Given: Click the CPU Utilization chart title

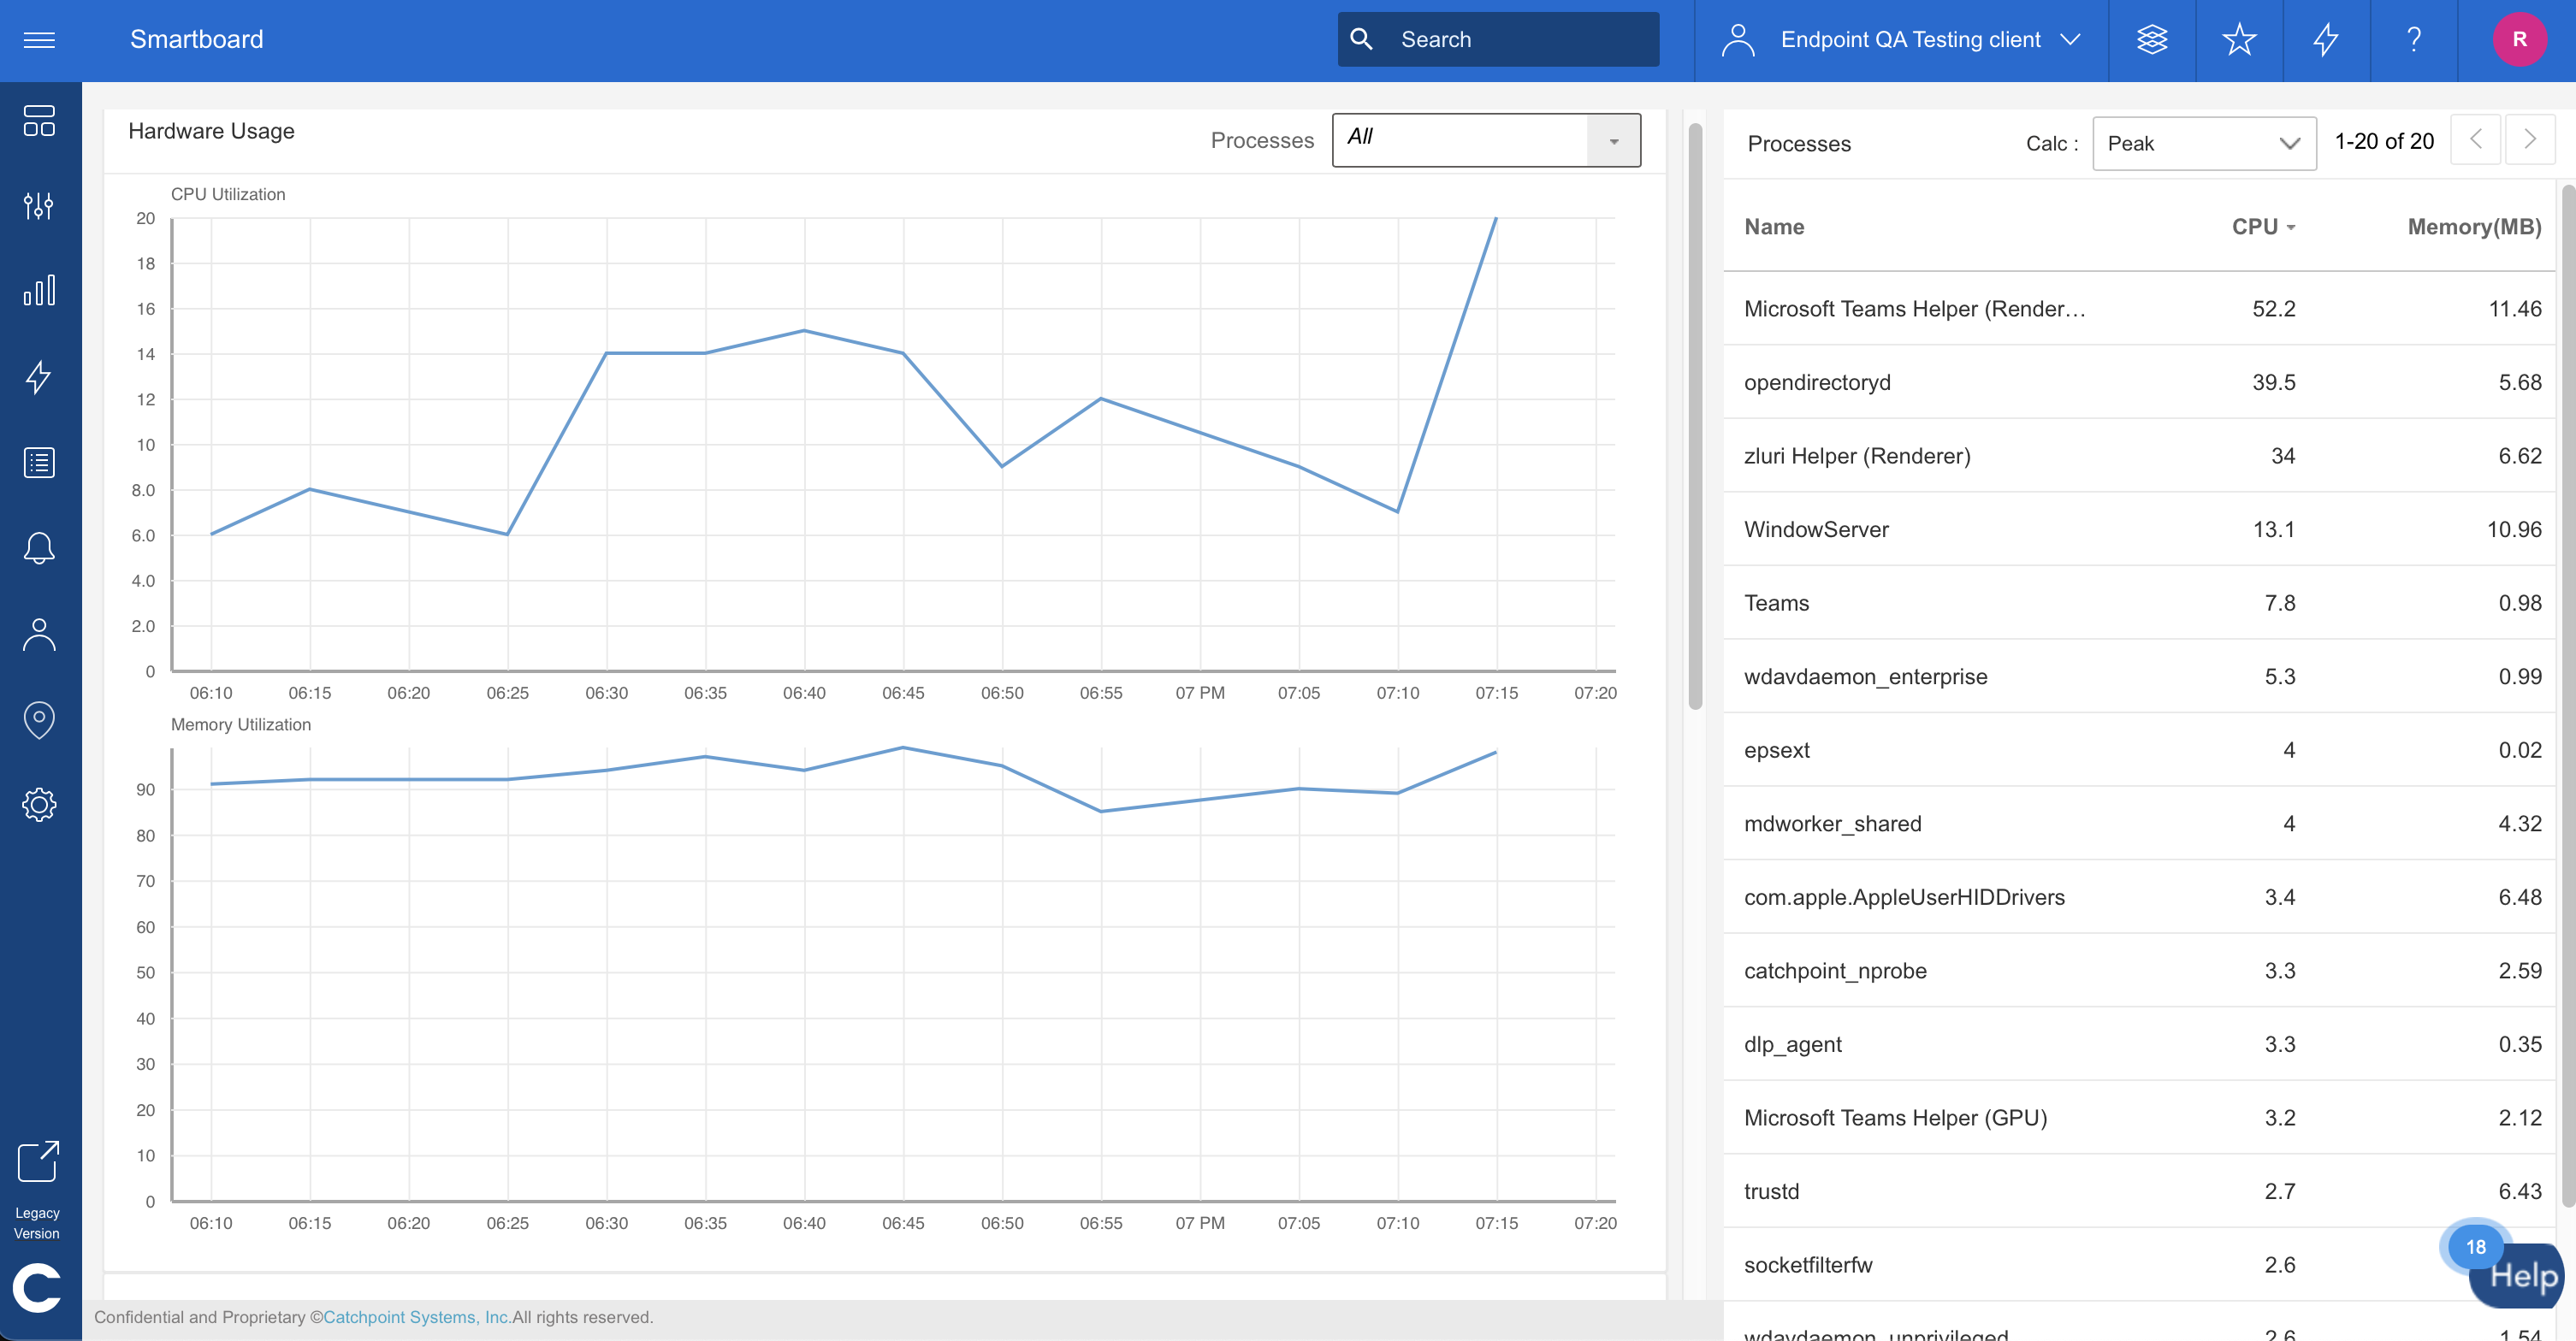Looking at the screenshot, I should pos(228,194).
